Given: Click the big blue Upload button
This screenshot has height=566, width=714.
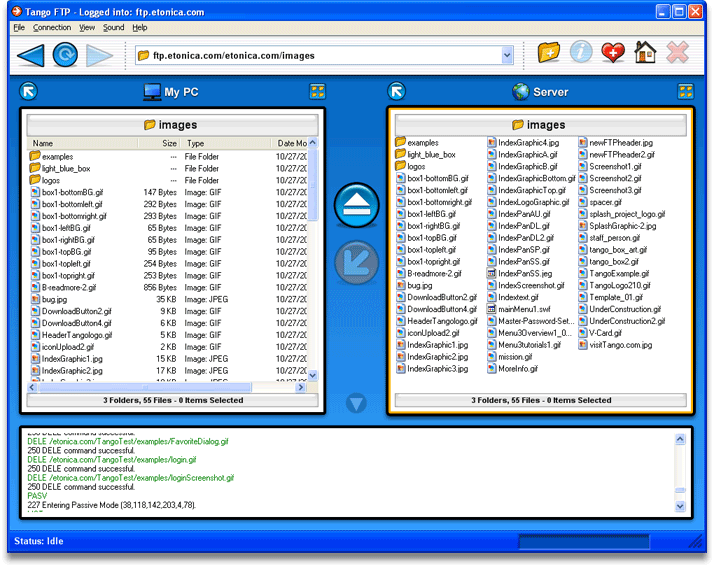Looking at the screenshot, I should (357, 205).
